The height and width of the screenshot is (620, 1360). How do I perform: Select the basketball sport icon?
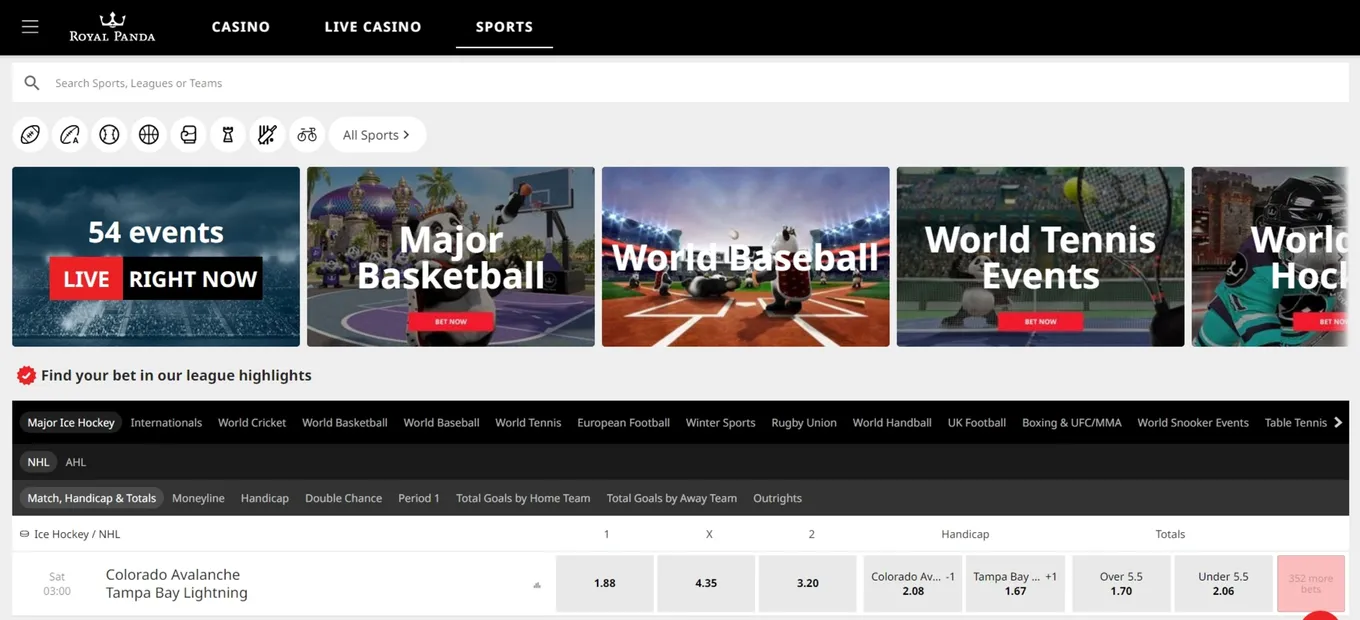tap(149, 134)
